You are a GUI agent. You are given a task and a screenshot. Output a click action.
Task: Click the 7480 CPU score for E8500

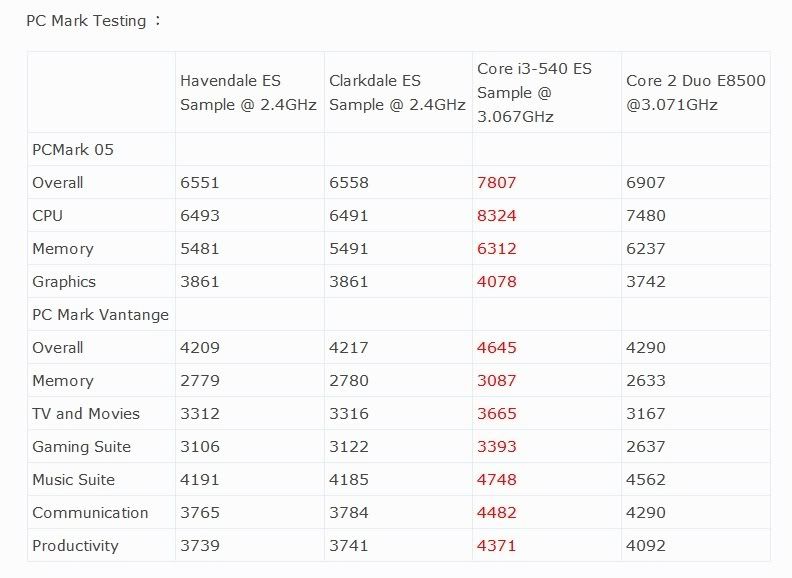tap(646, 216)
